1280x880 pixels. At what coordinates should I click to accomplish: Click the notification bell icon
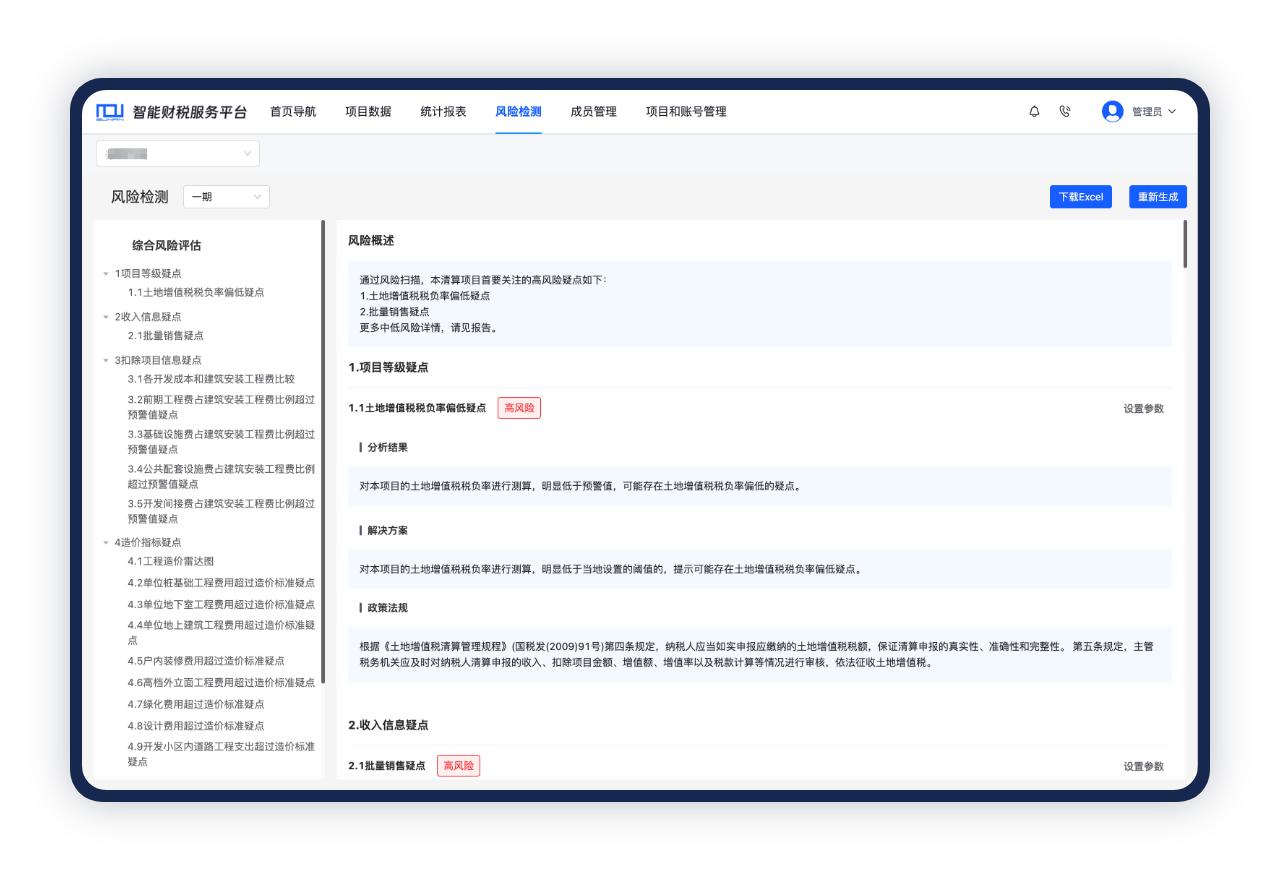(1034, 112)
